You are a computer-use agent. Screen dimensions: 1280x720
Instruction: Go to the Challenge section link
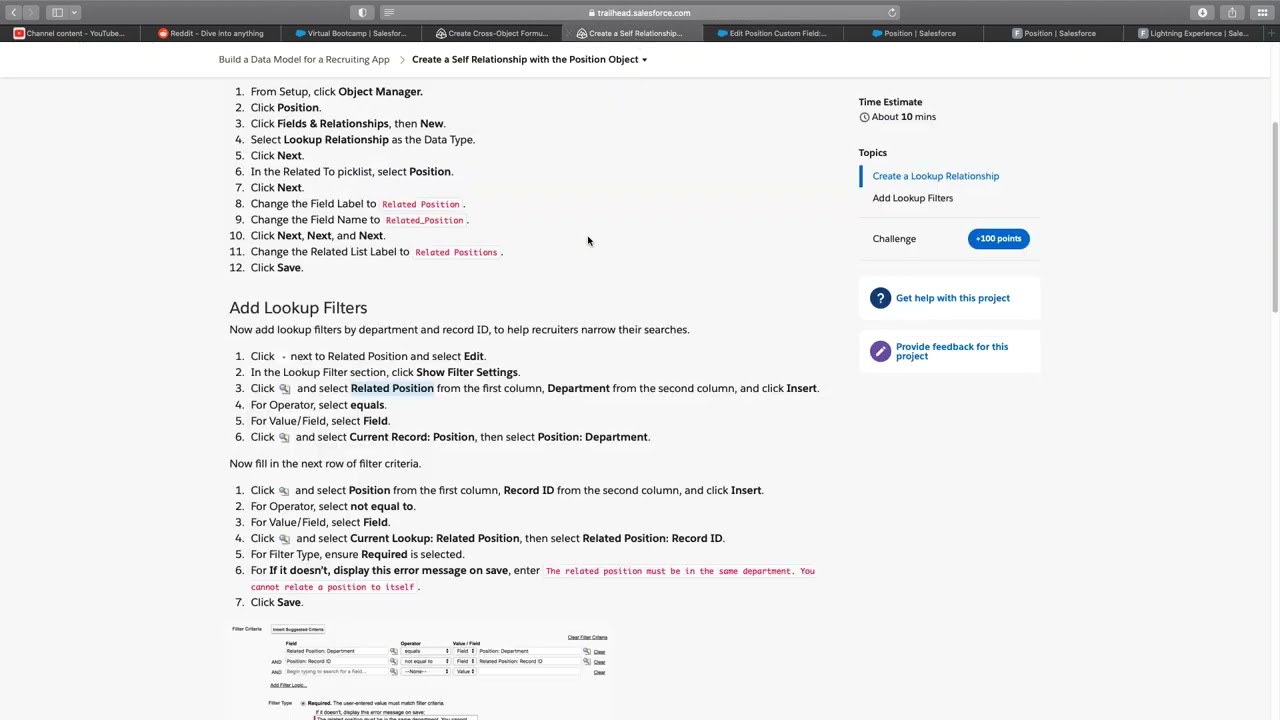coord(894,239)
